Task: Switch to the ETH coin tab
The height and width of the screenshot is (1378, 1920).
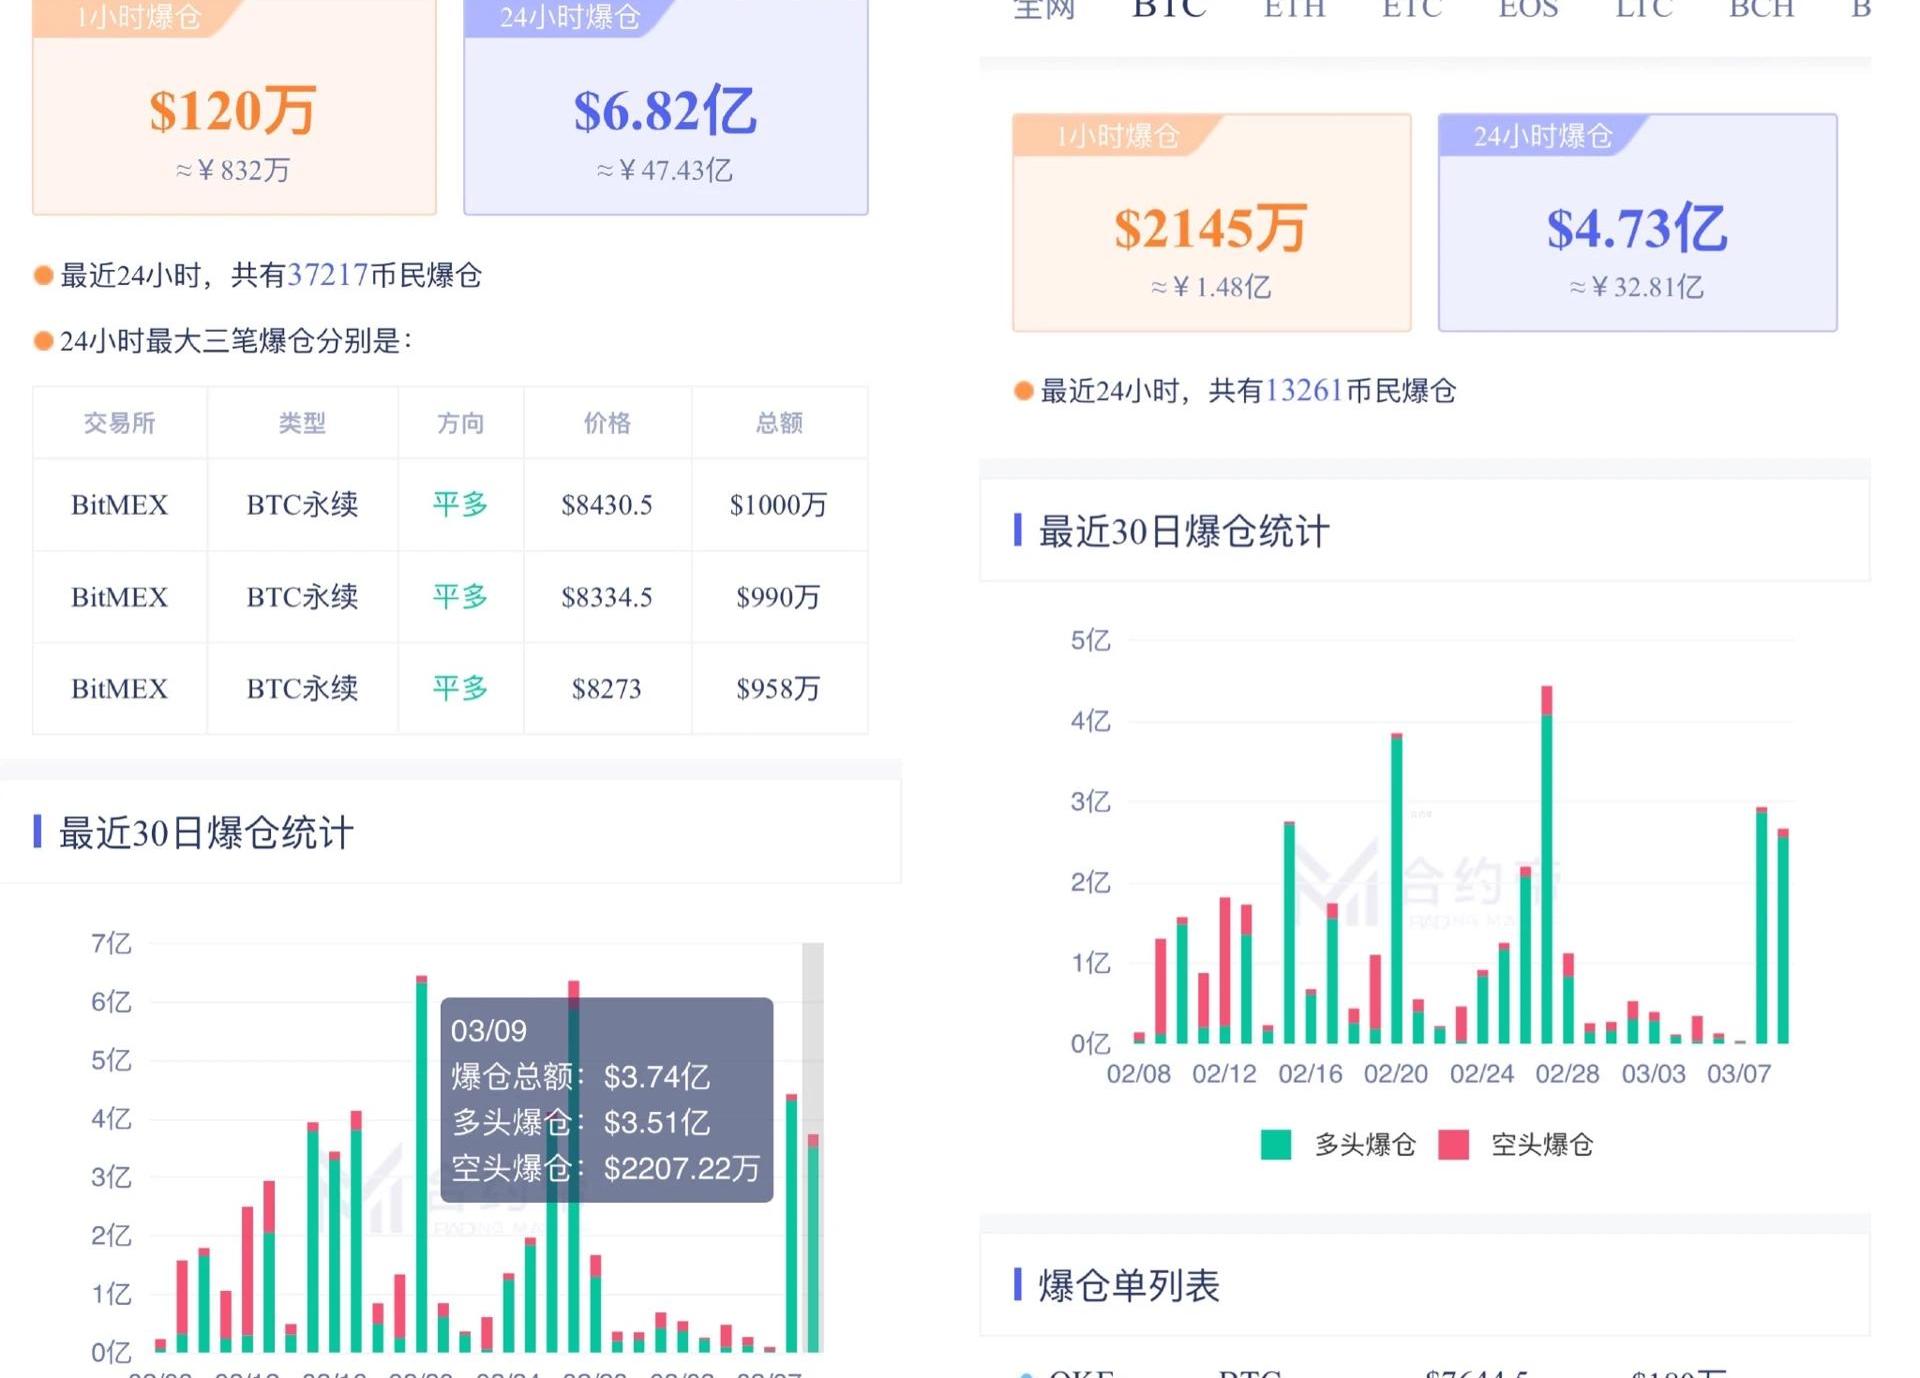Action: click(x=1294, y=9)
